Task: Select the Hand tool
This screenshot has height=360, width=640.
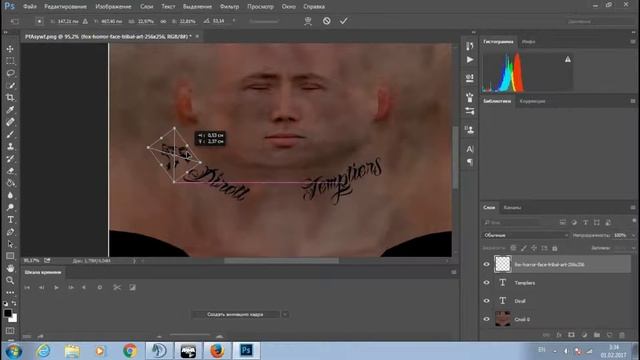Action: point(10,269)
